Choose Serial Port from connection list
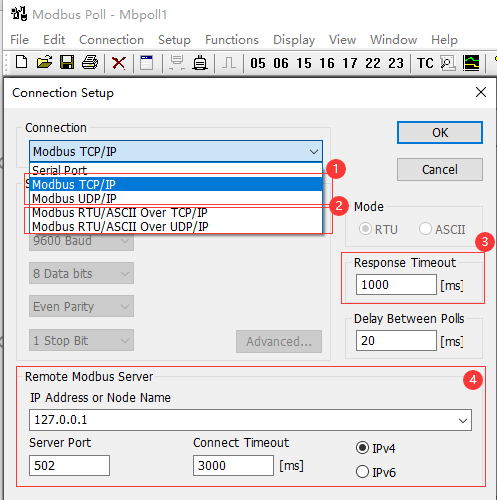The image size is (497, 500). [x=176, y=170]
